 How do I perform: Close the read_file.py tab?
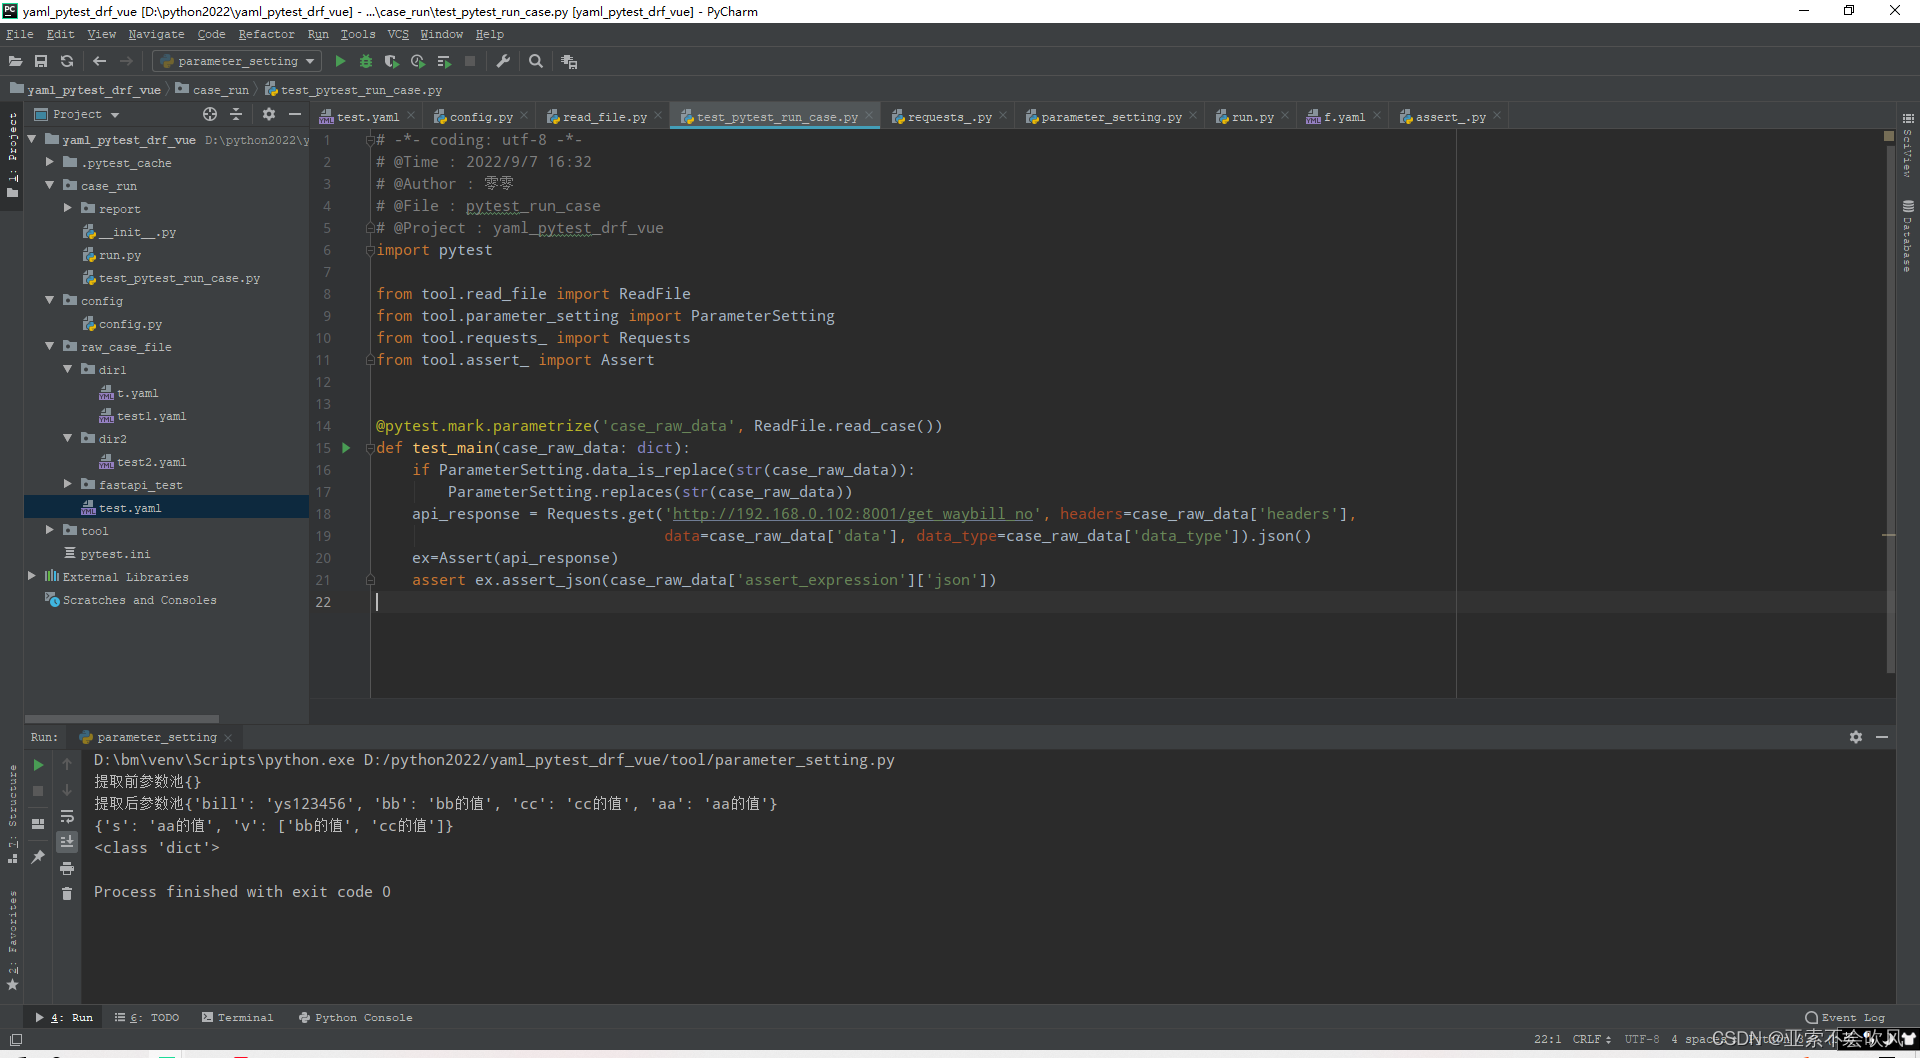click(658, 116)
